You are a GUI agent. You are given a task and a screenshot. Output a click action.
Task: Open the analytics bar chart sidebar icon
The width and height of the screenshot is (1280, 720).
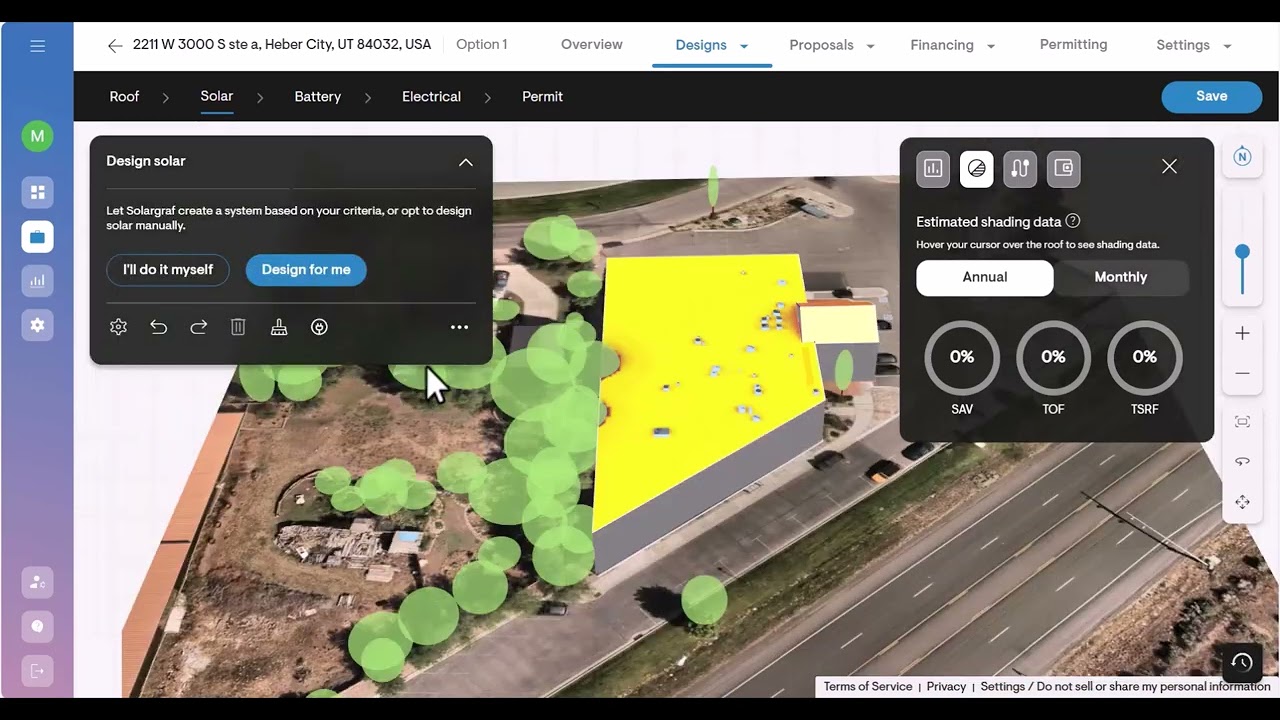point(37,281)
